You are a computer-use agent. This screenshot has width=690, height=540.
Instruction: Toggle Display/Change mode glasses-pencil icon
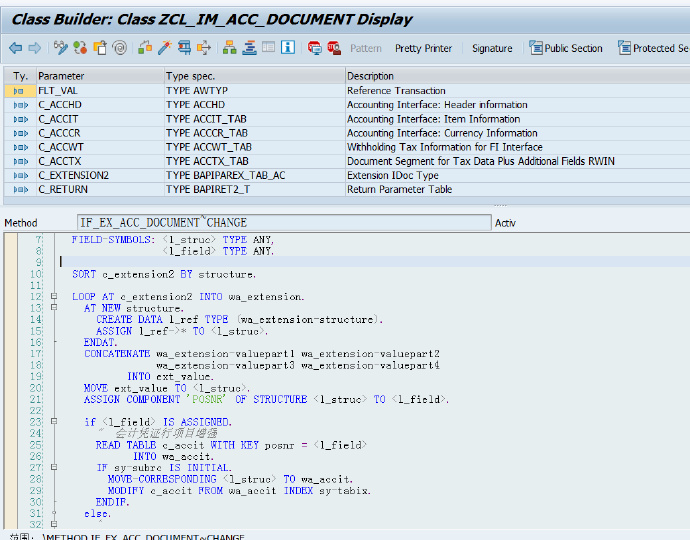click(61, 48)
